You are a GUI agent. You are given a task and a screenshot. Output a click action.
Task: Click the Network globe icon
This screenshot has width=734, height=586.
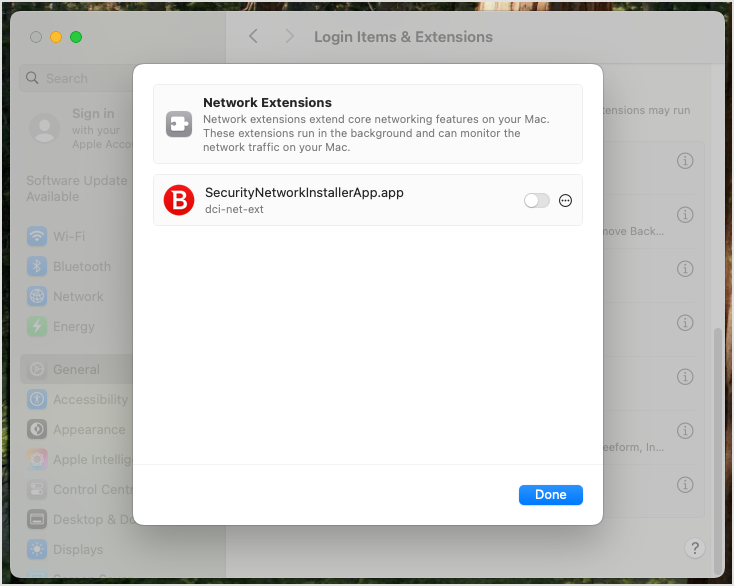coord(37,296)
